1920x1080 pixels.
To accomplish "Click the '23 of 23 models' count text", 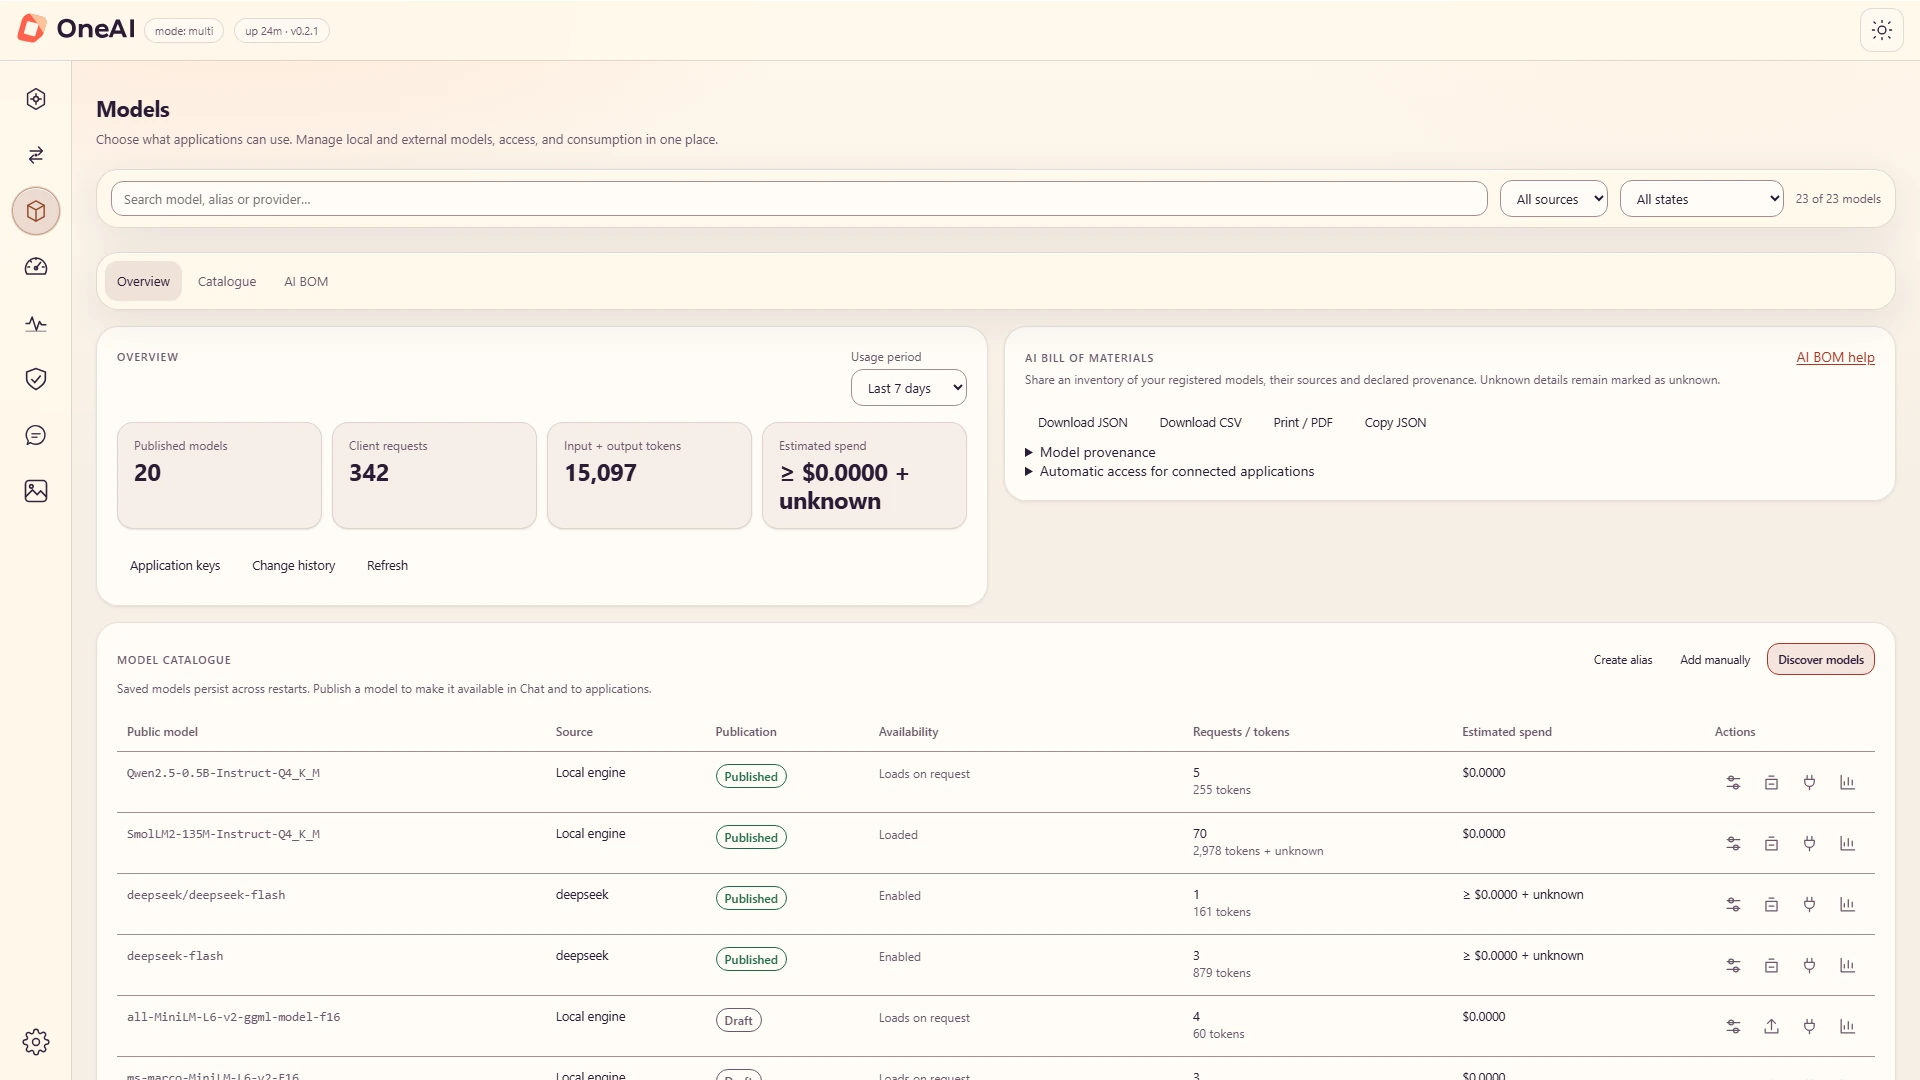I will [1837, 199].
